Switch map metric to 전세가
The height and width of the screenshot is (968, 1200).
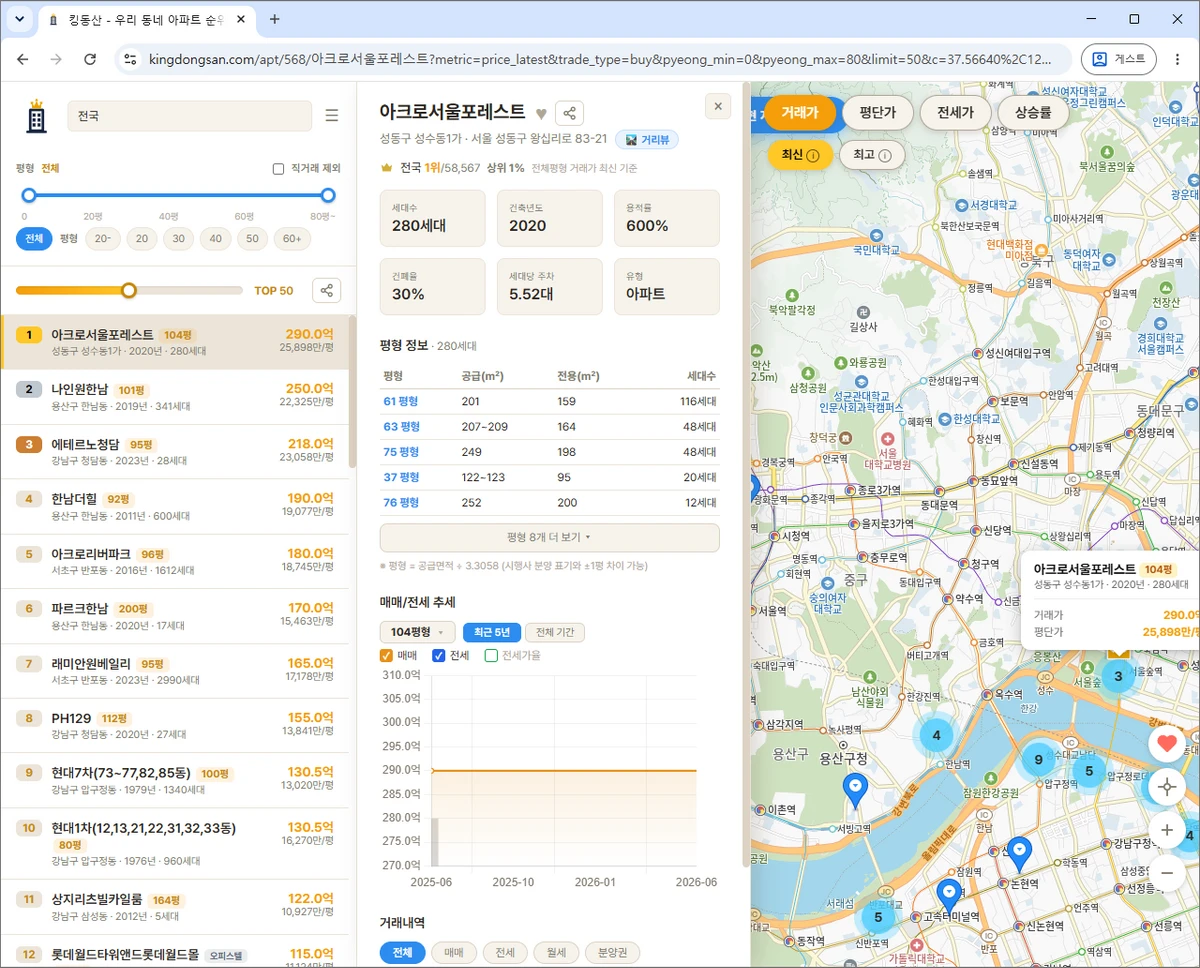(955, 113)
